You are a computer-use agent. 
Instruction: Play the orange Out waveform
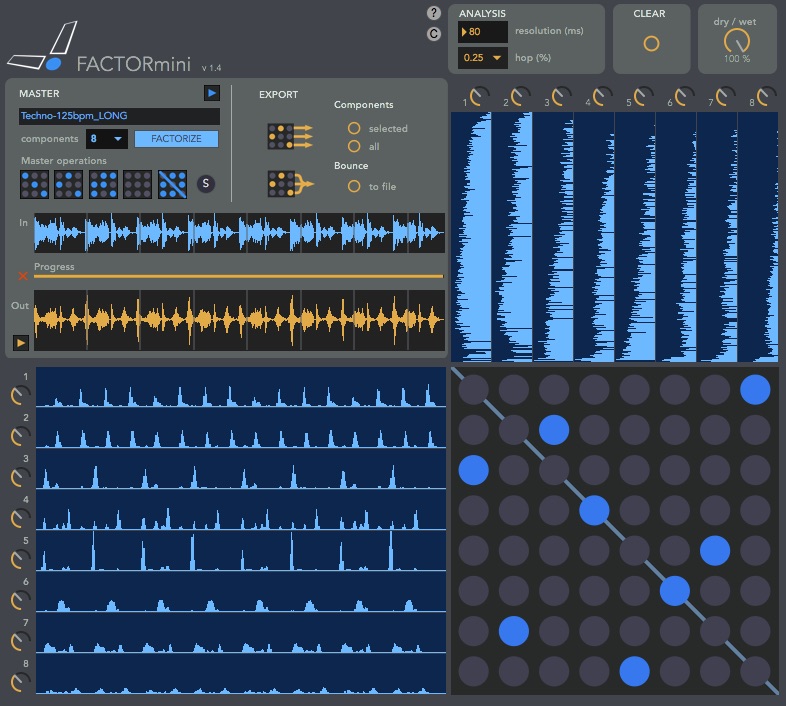pos(20,343)
